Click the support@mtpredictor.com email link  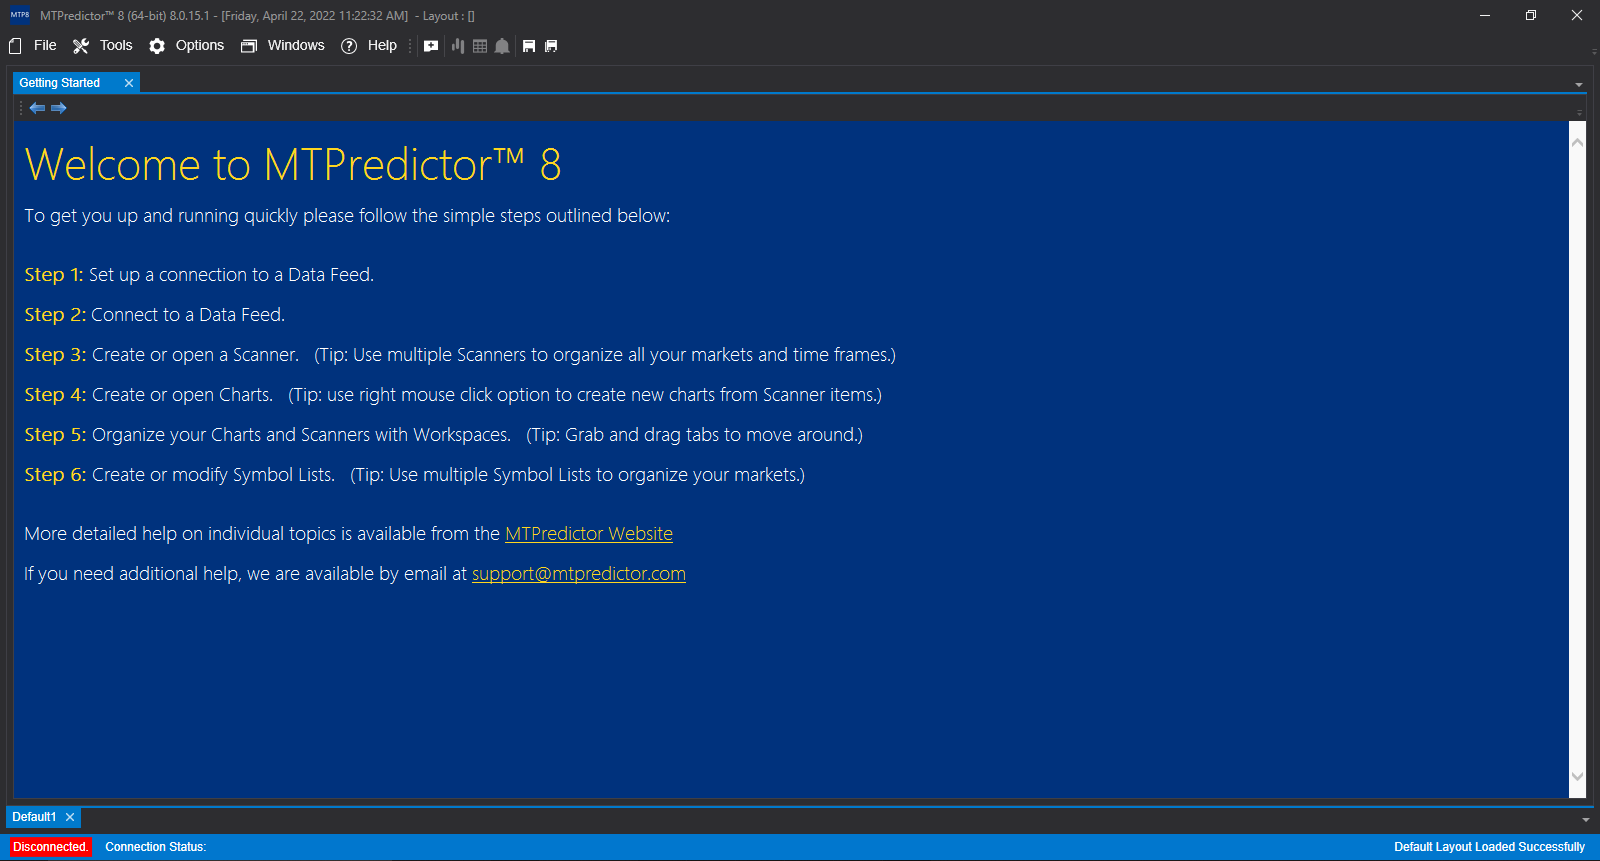click(x=579, y=574)
